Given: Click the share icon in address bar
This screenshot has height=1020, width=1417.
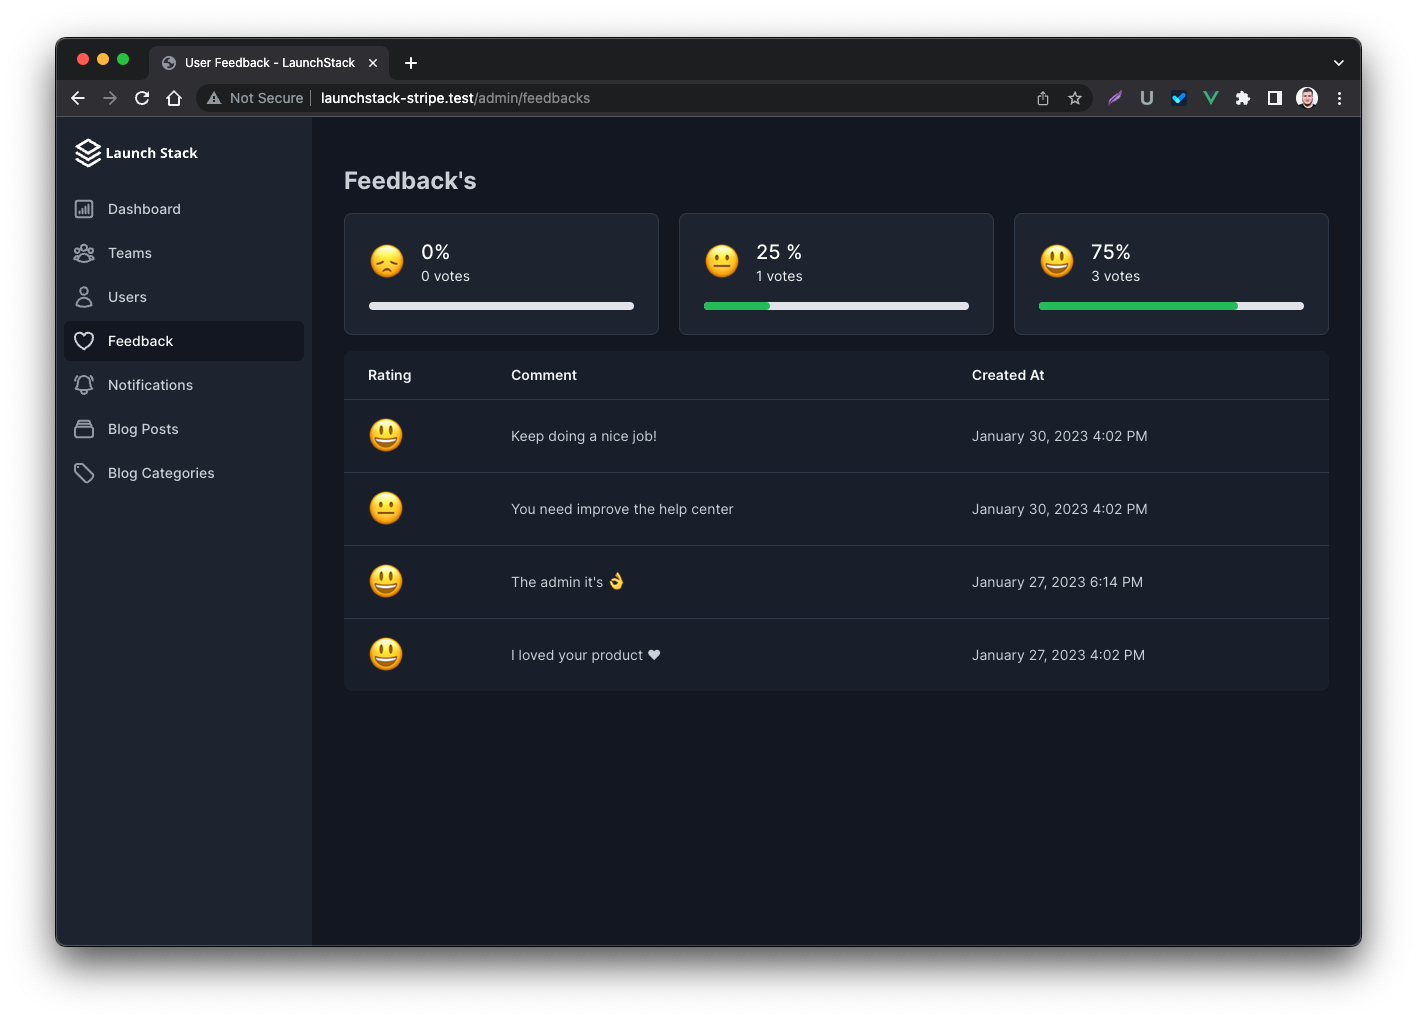Looking at the screenshot, I should pos(1043,98).
